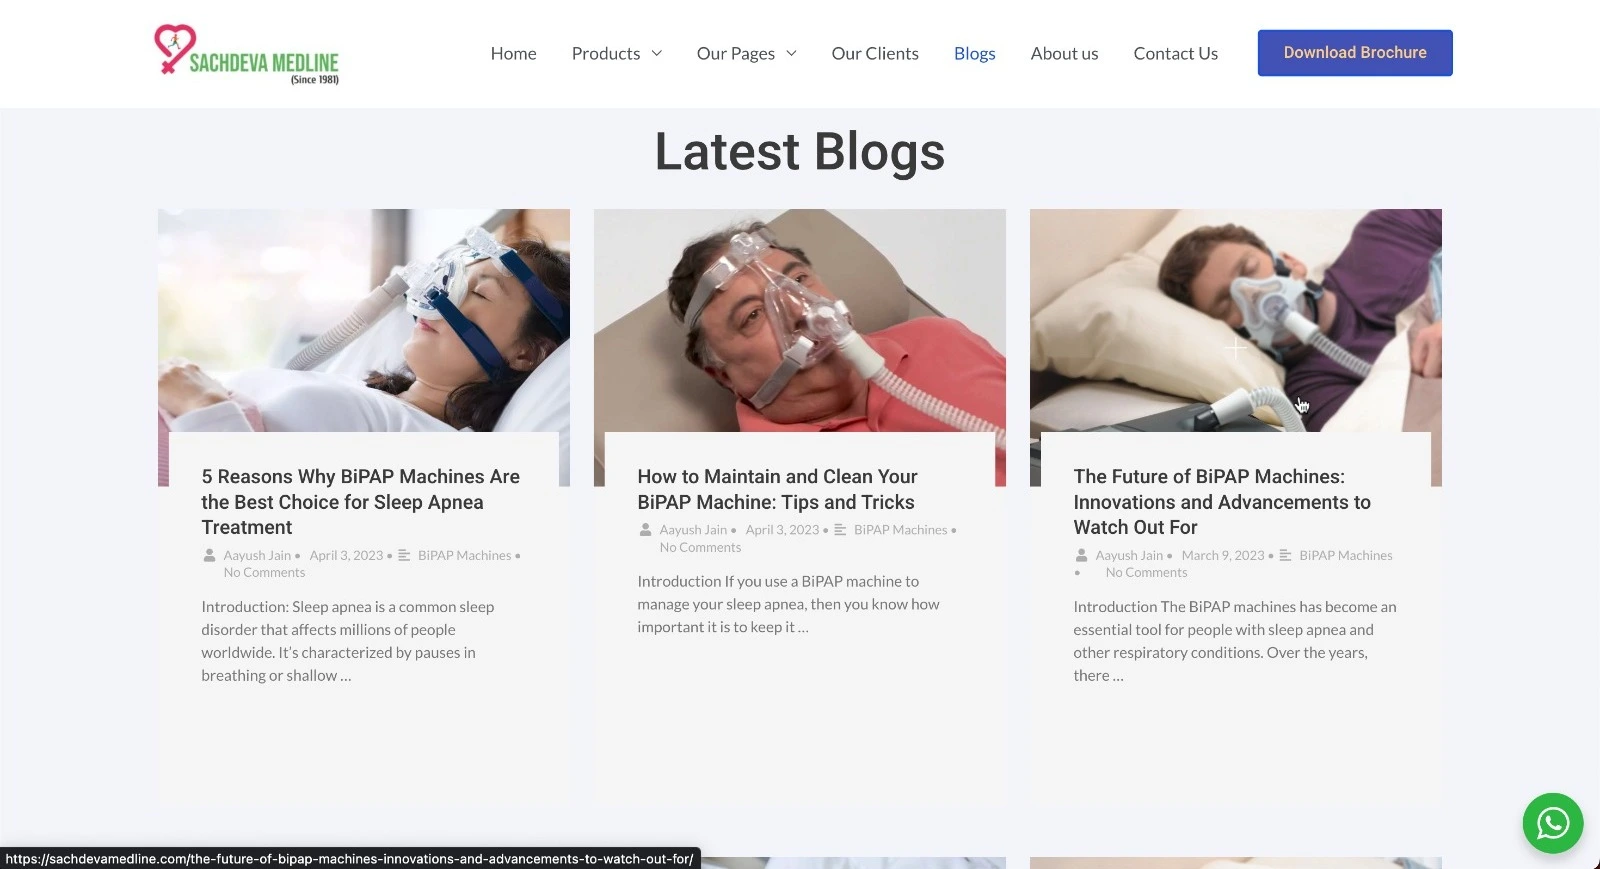Open thumbnail of man sleeping with BiPAP mask on pillow
Image resolution: width=1600 pixels, height=869 pixels.
tap(1236, 320)
